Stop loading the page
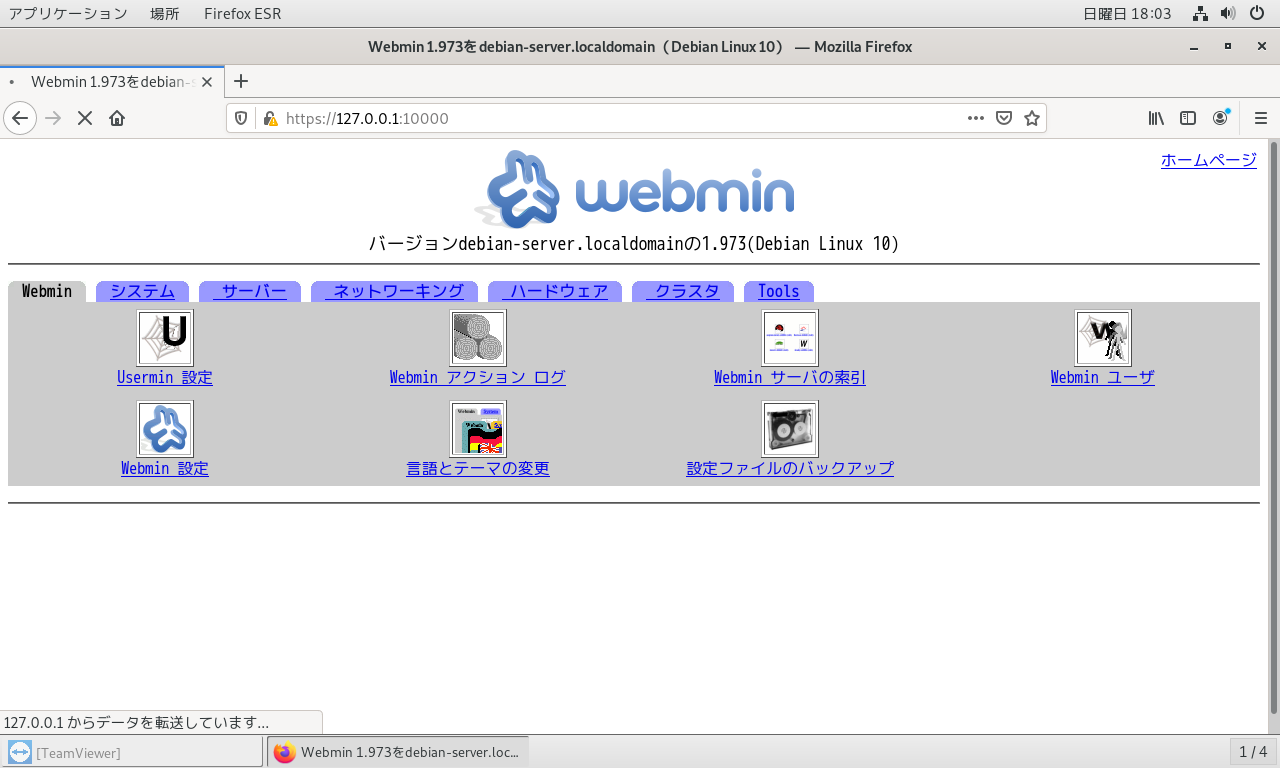1280x768 pixels. [85, 118]
